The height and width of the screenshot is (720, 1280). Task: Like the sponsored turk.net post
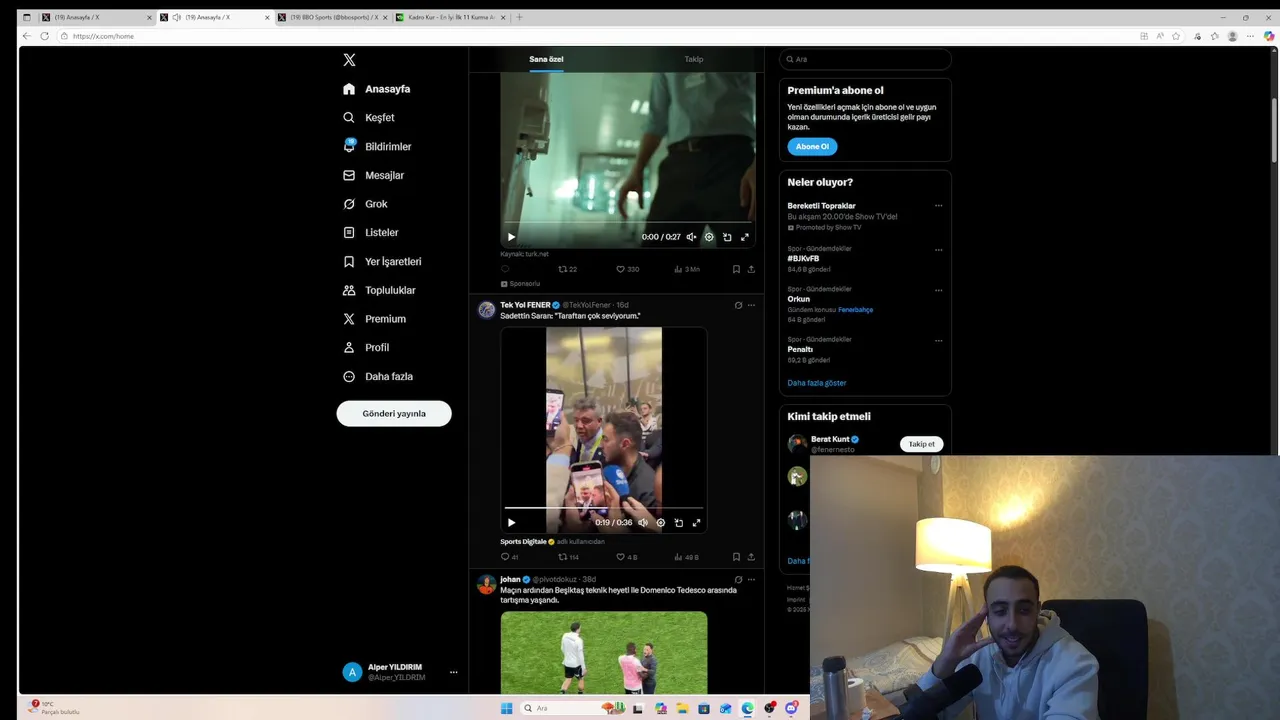[x=627, y=269]
